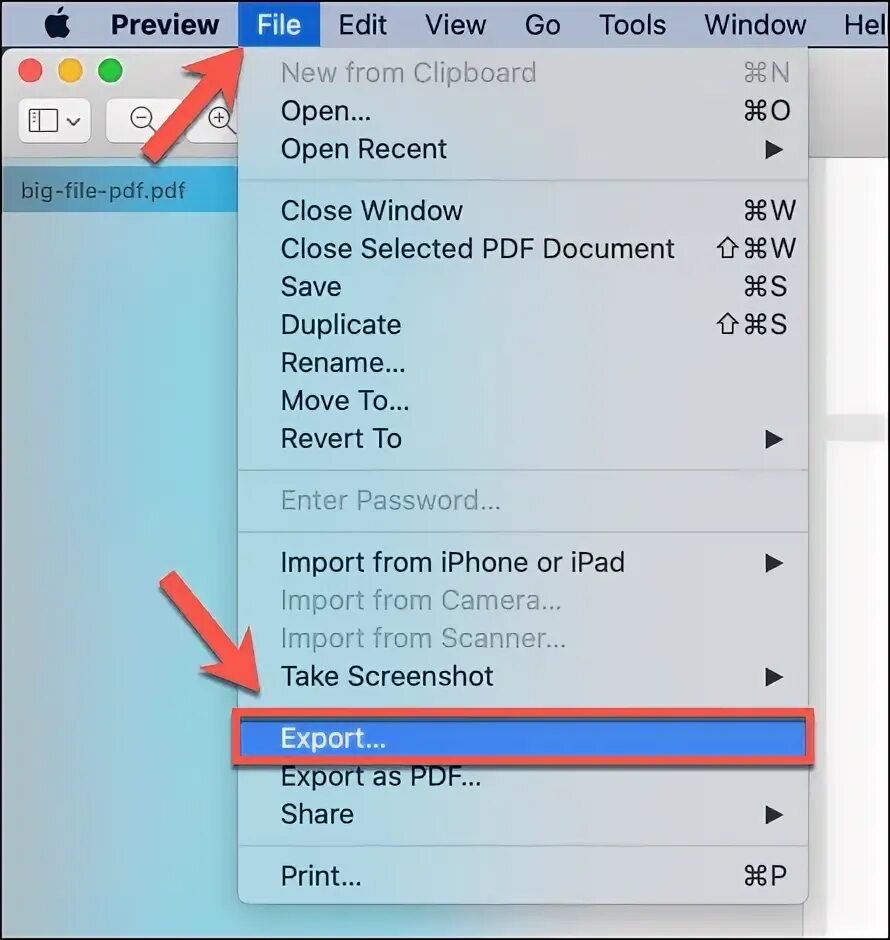Zoom in with the plus magnifier
This screenshot has height=940, width=890.
point(221,119)
